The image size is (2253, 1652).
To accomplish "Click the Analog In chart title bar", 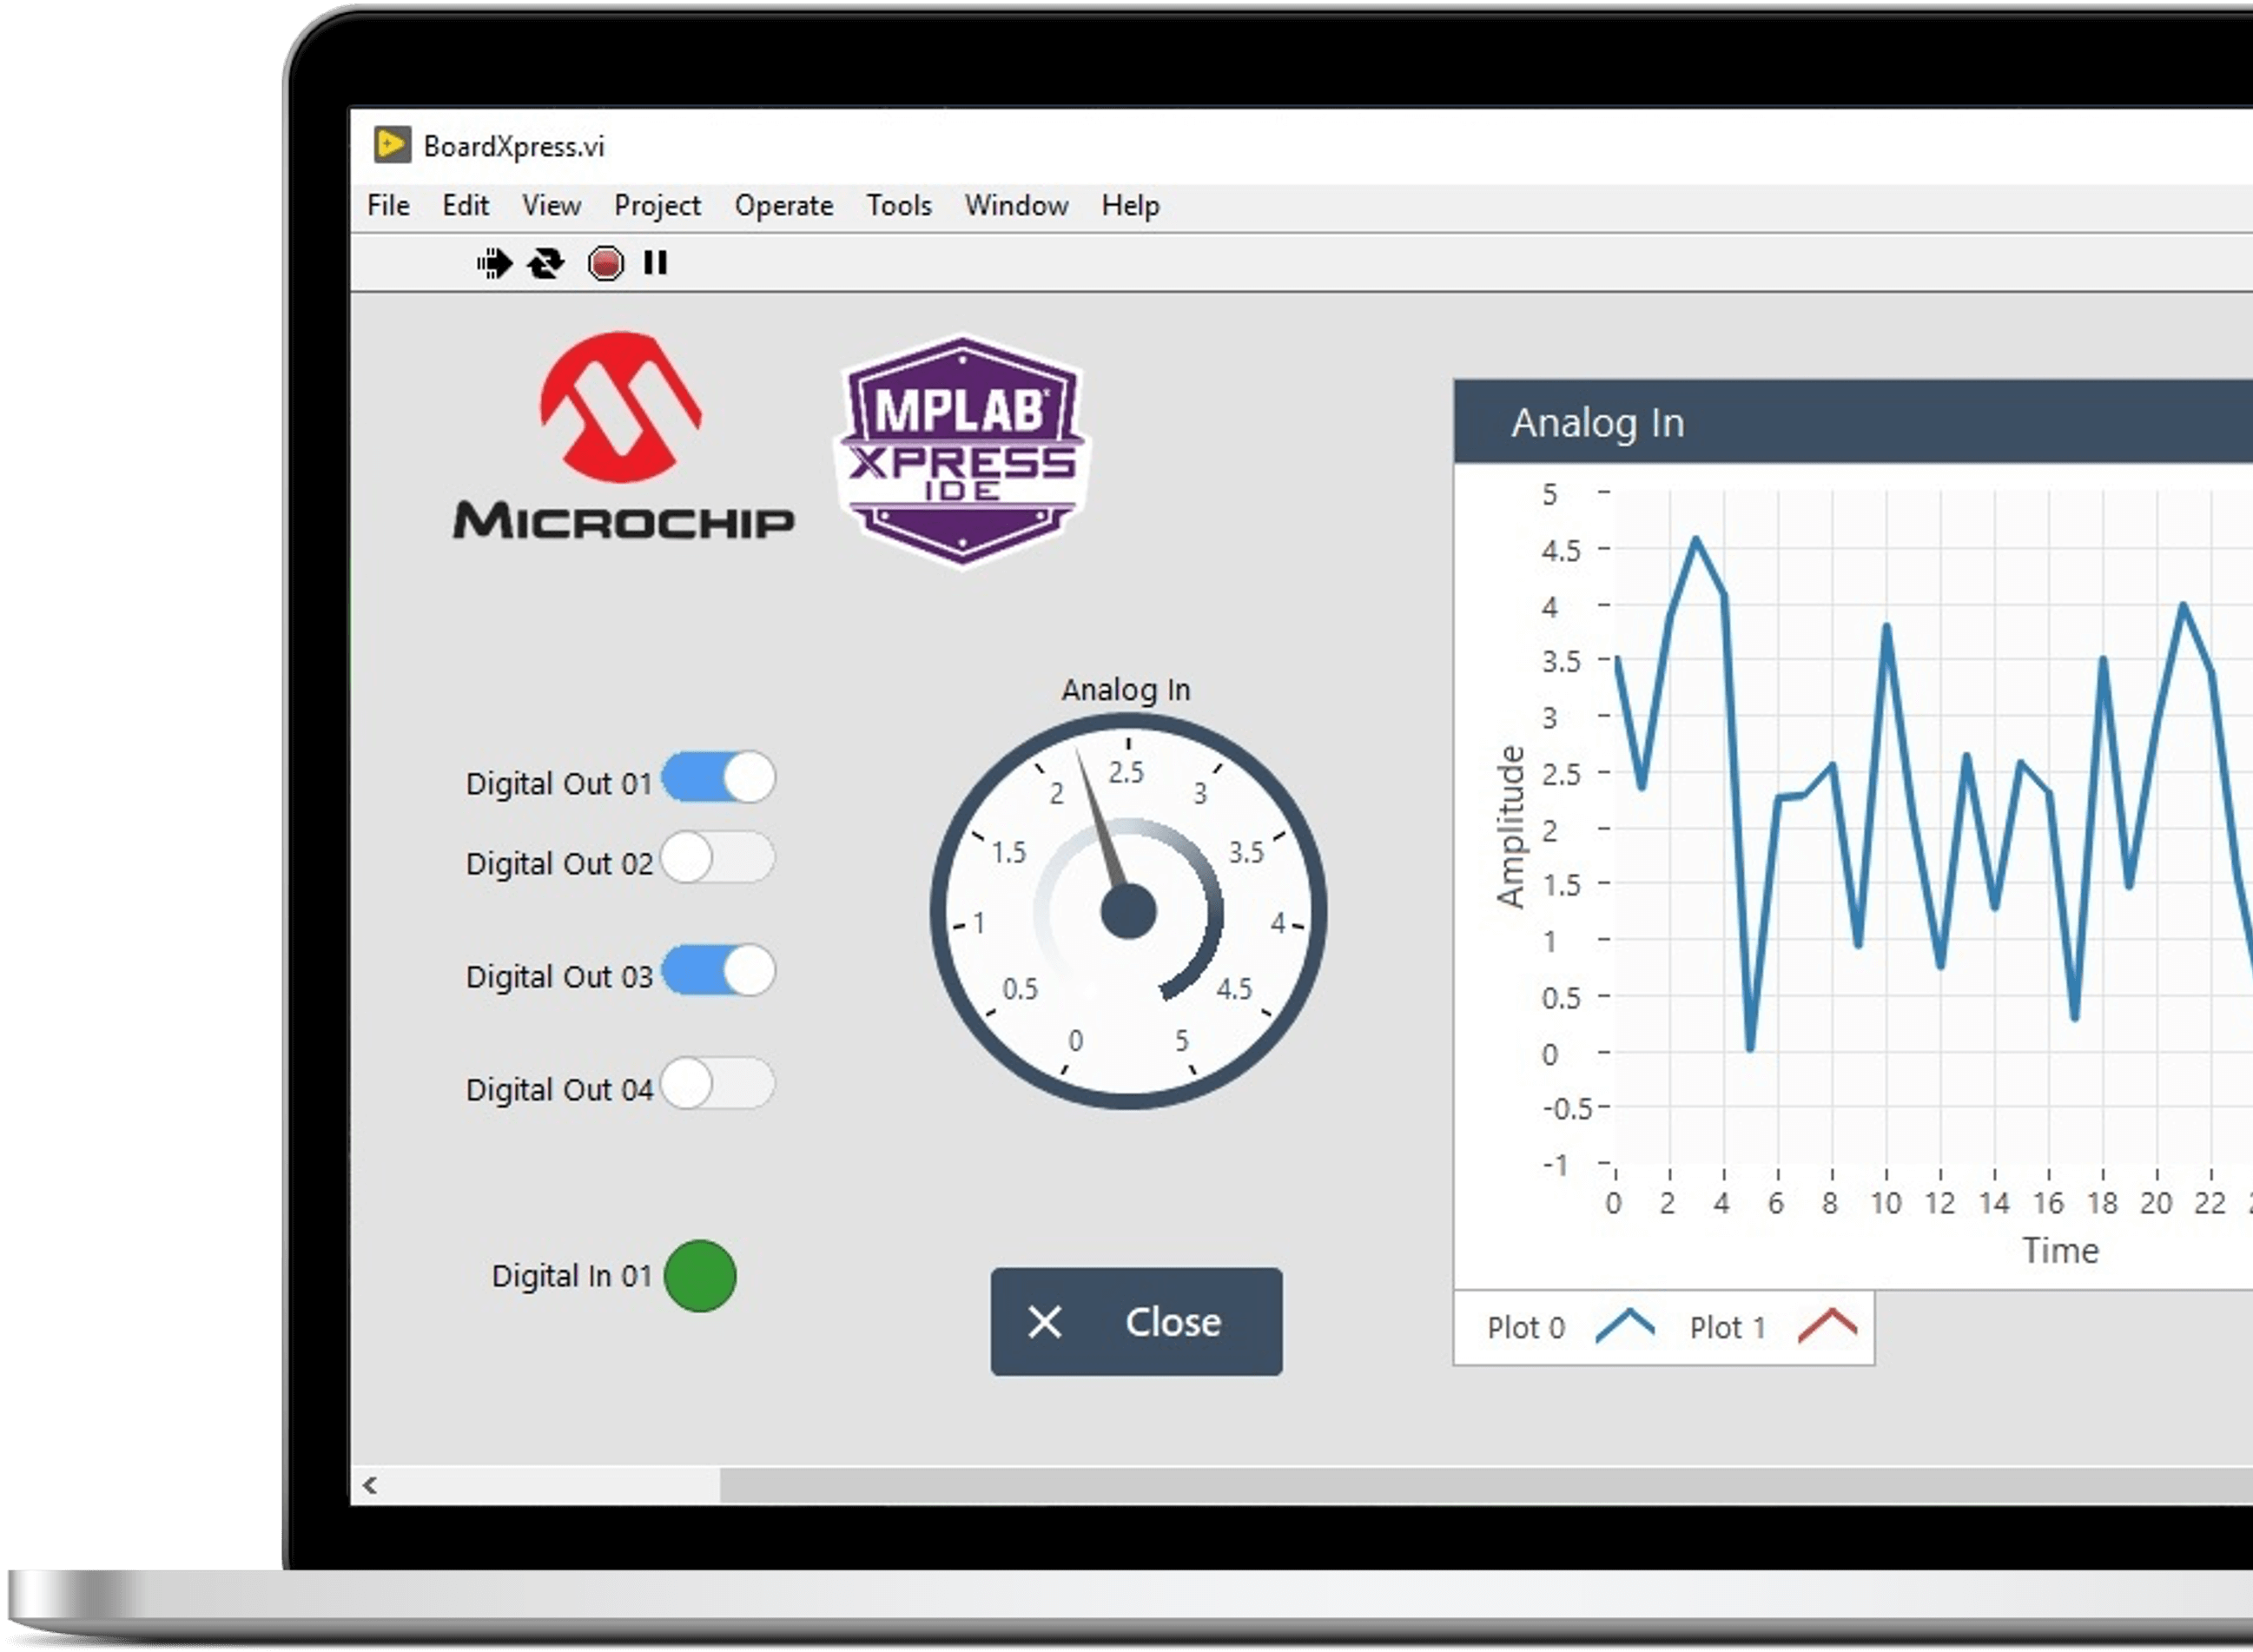I will (x=1853, y=421).
